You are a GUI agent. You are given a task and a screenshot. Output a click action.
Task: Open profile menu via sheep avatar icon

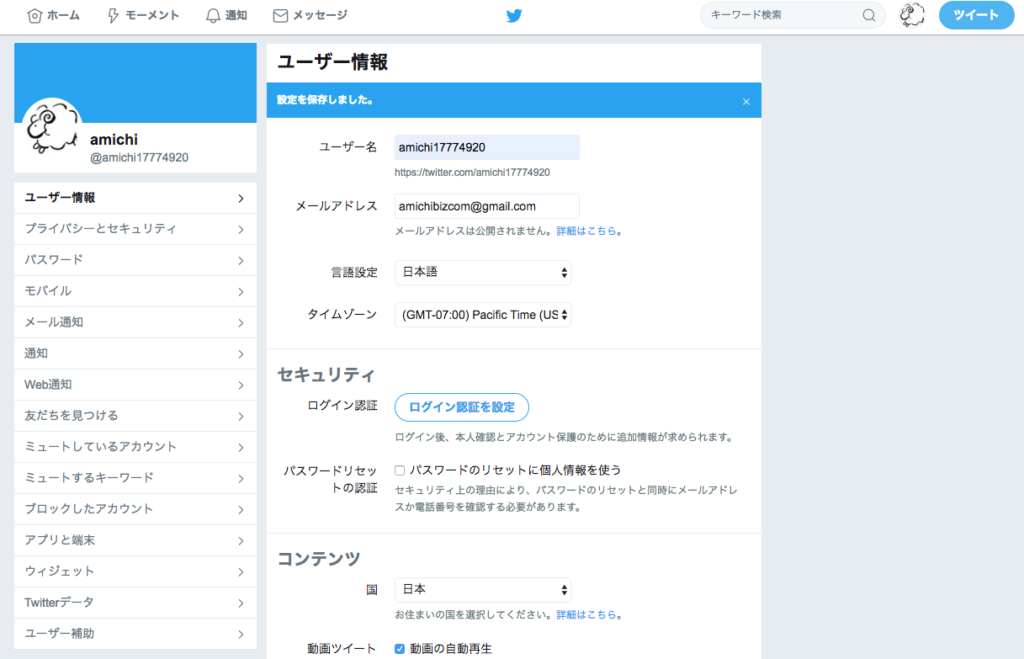coord(911,15)
